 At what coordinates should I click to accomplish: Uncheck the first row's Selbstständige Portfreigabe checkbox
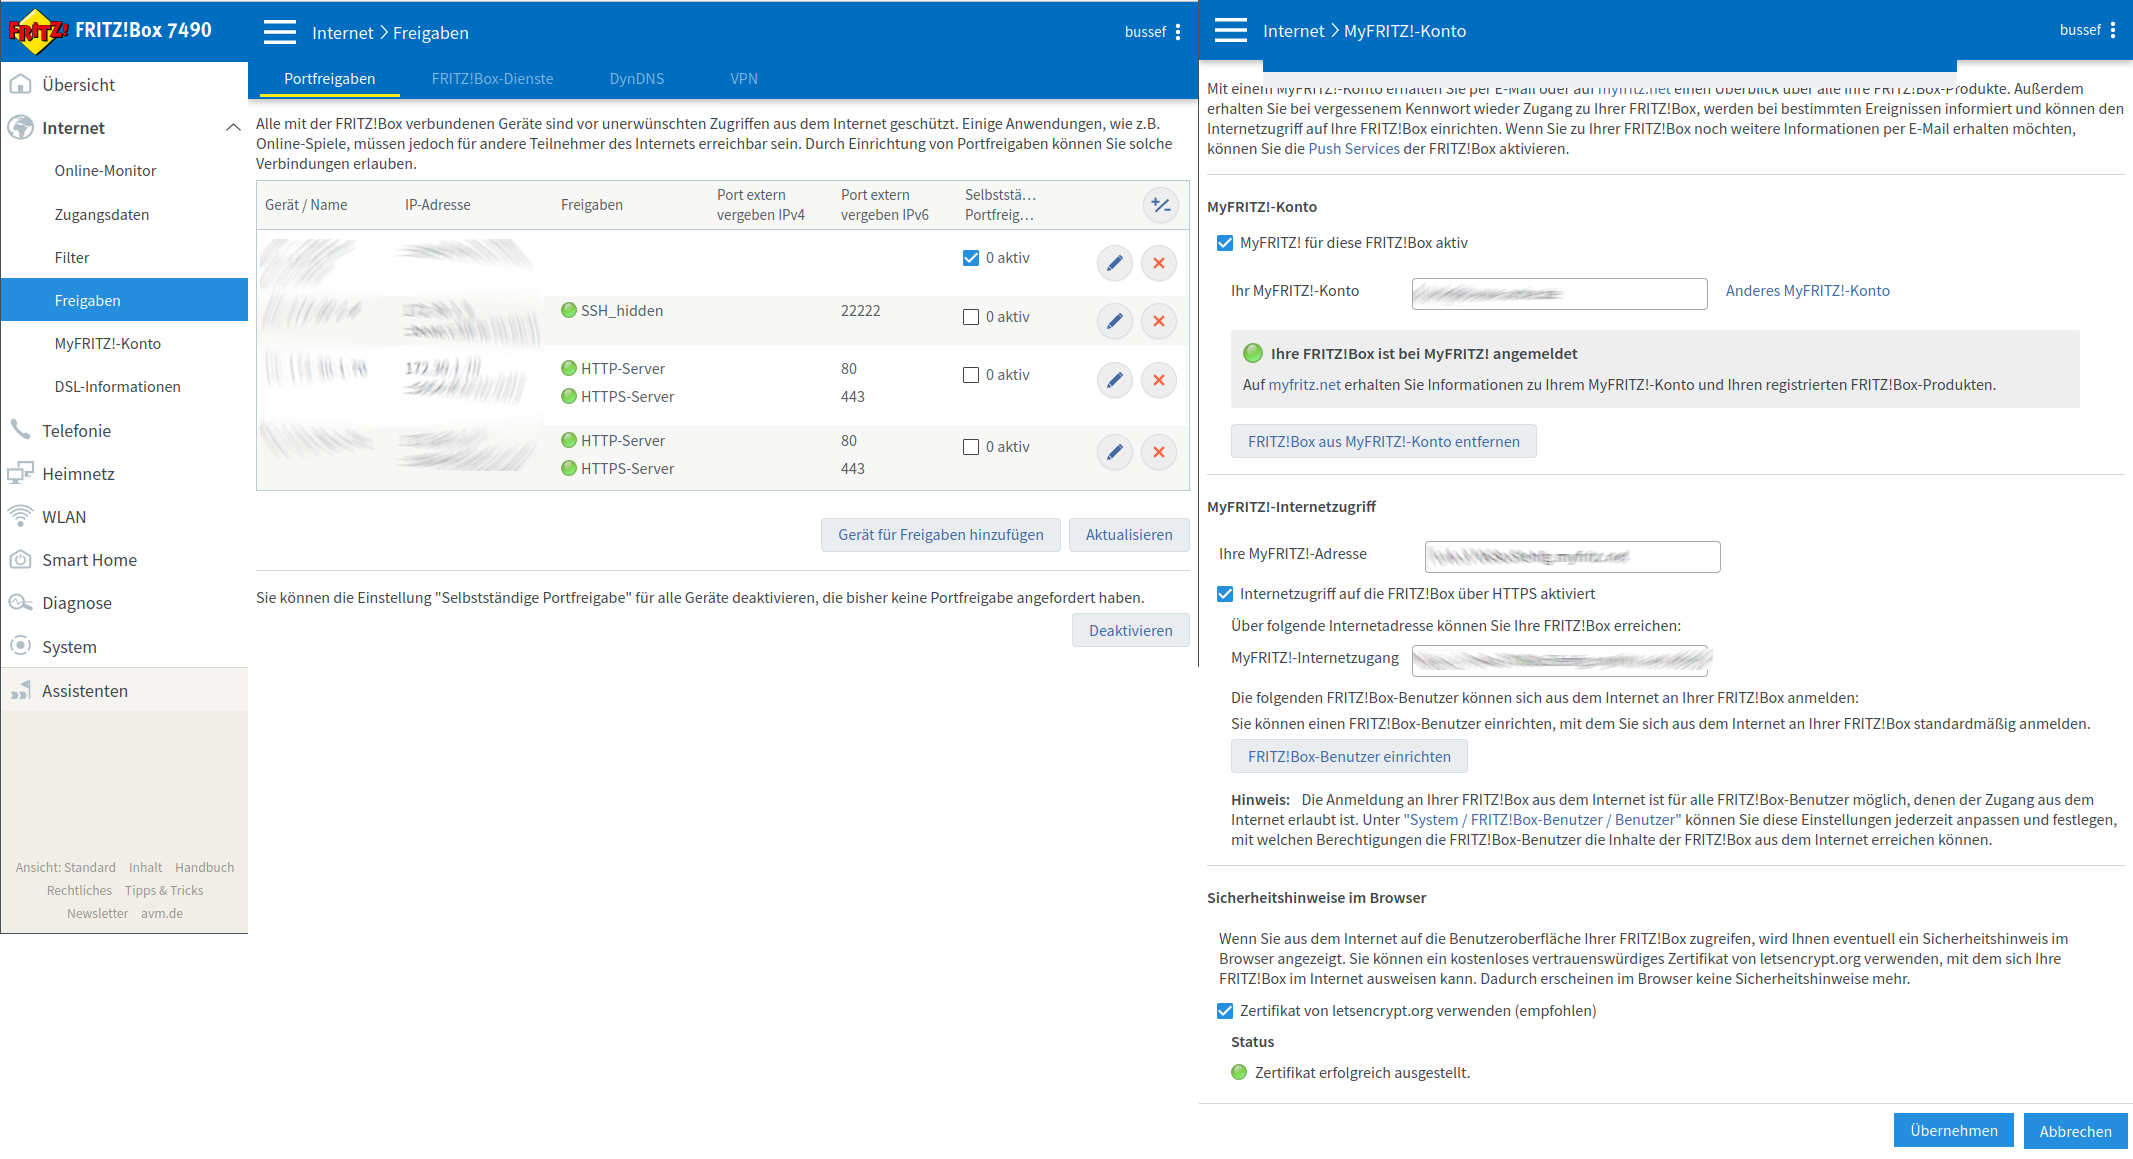(x=970, y=258)
